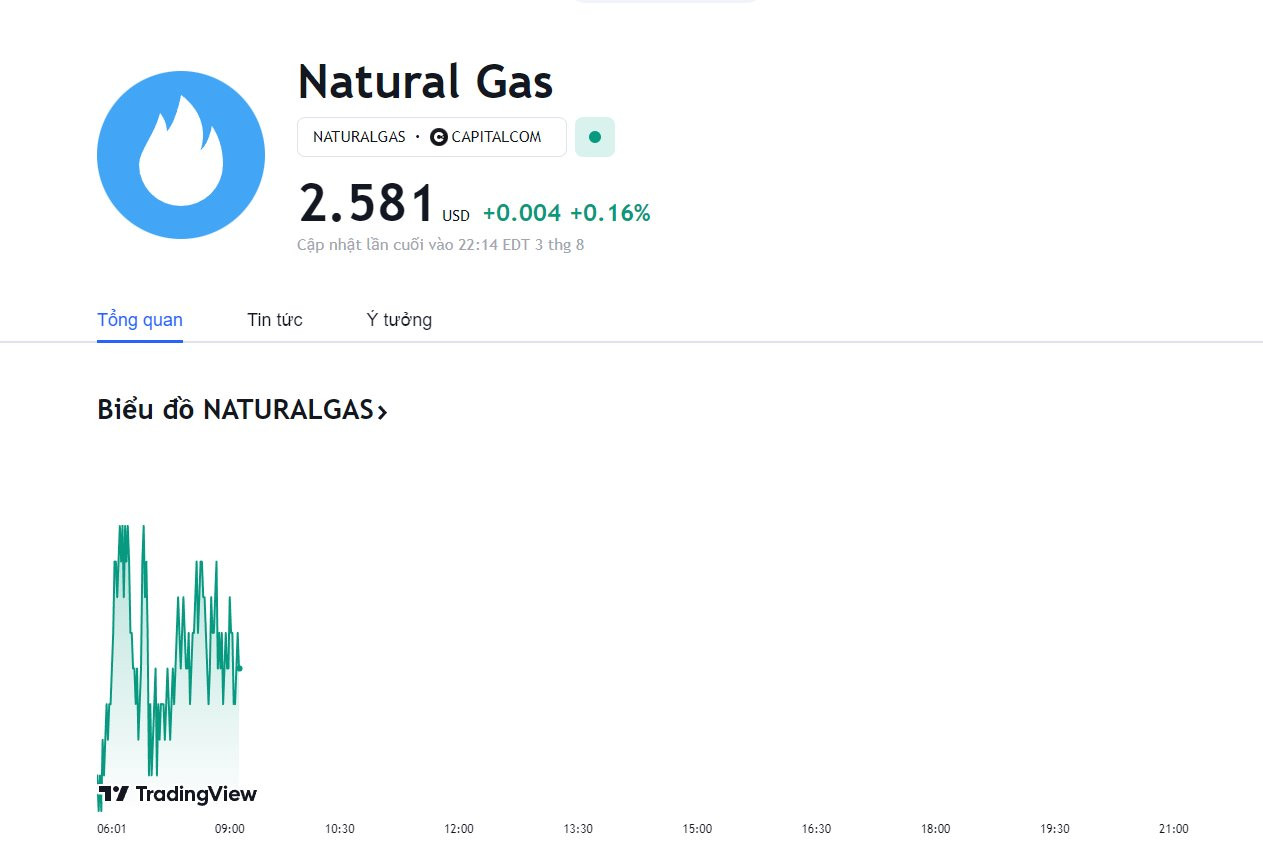
Task: Open the Ý tưởng tab
Action: pos(399,320)
